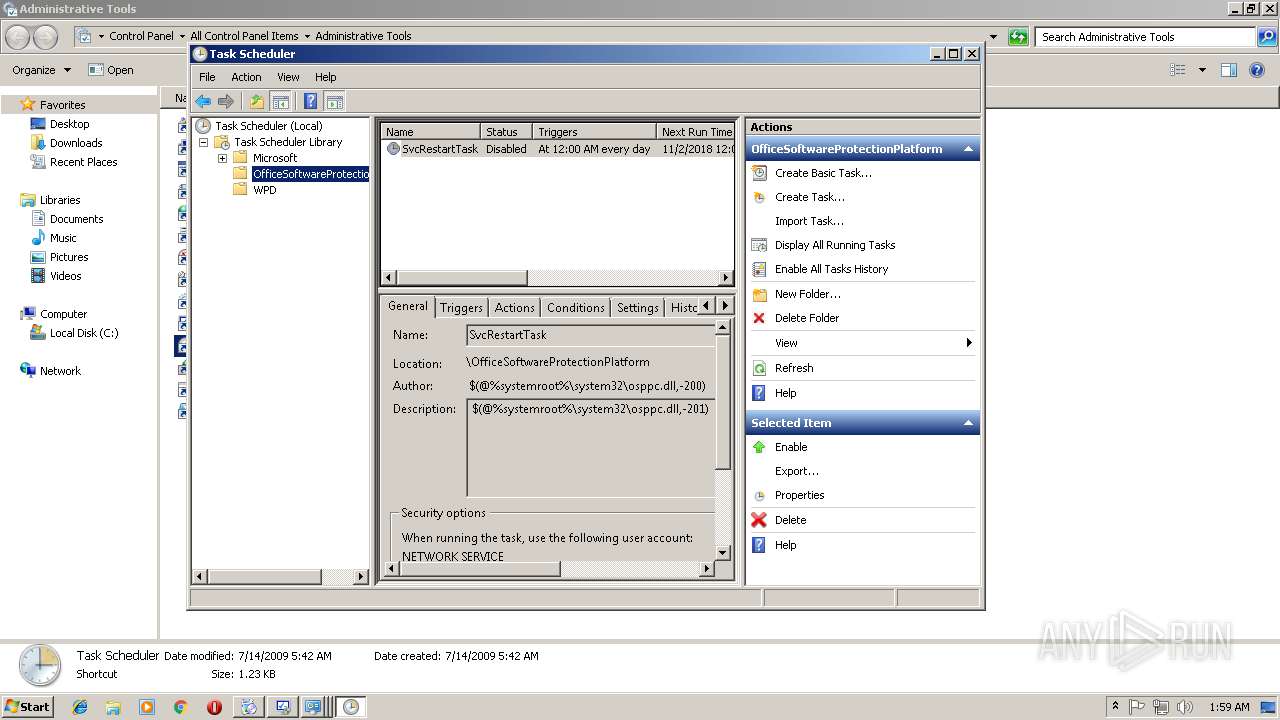
Task: Click Enable All Tasks History
Action: click(831, 269)
